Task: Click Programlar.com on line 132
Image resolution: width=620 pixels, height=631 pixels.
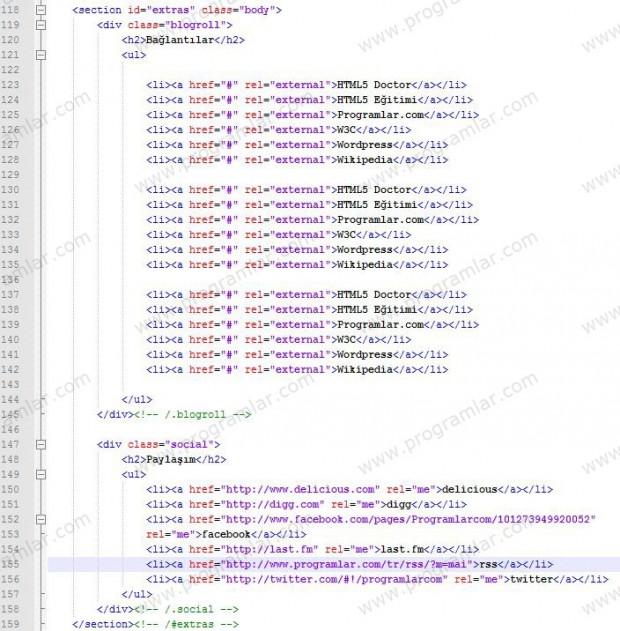Action: tap(380, 220)
